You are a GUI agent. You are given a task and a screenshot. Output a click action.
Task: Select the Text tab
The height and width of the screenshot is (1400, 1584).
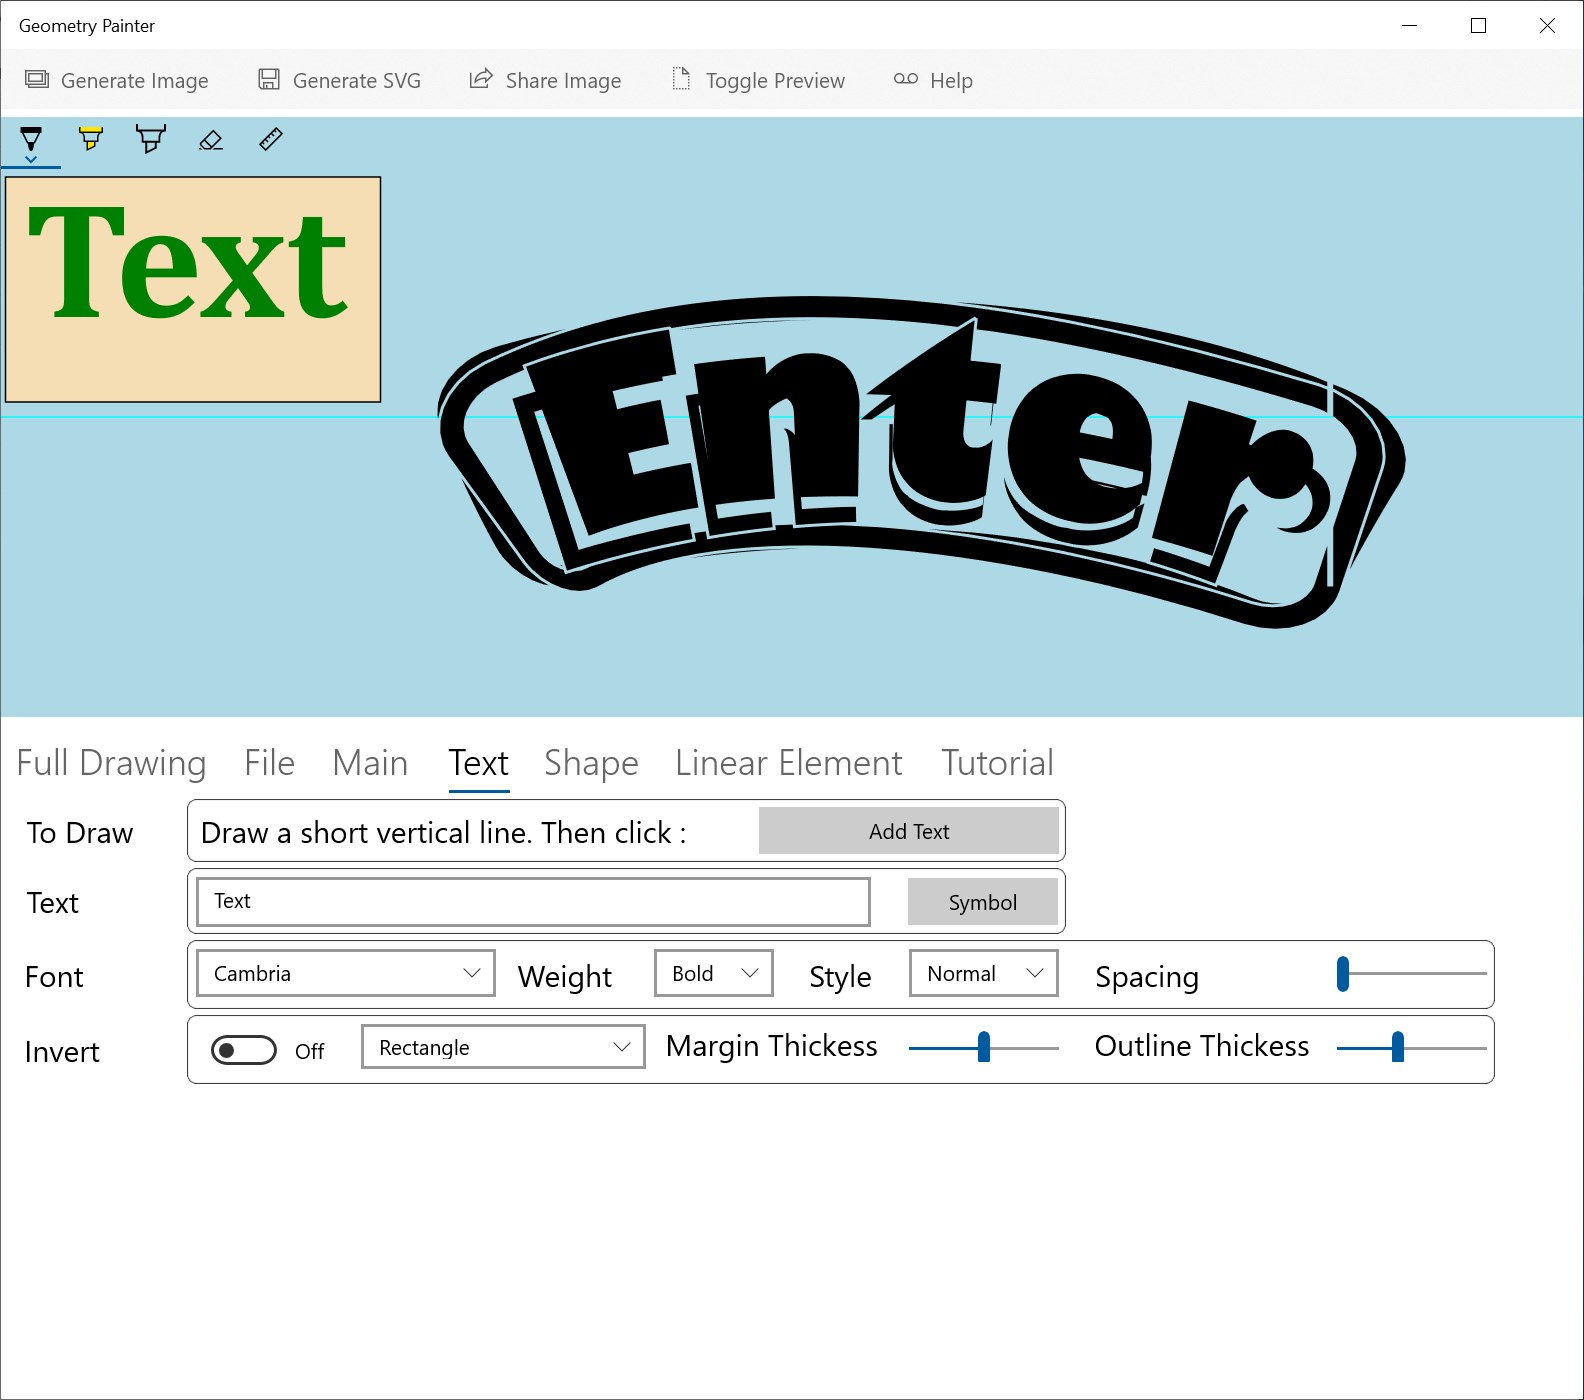[479, 763]
